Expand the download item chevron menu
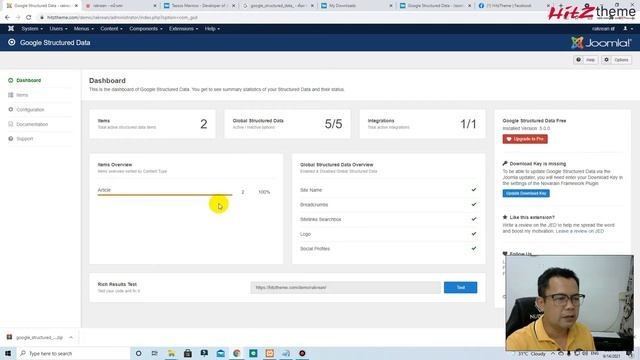The width and height of the screenshot is (640, 360). [71, 338]
